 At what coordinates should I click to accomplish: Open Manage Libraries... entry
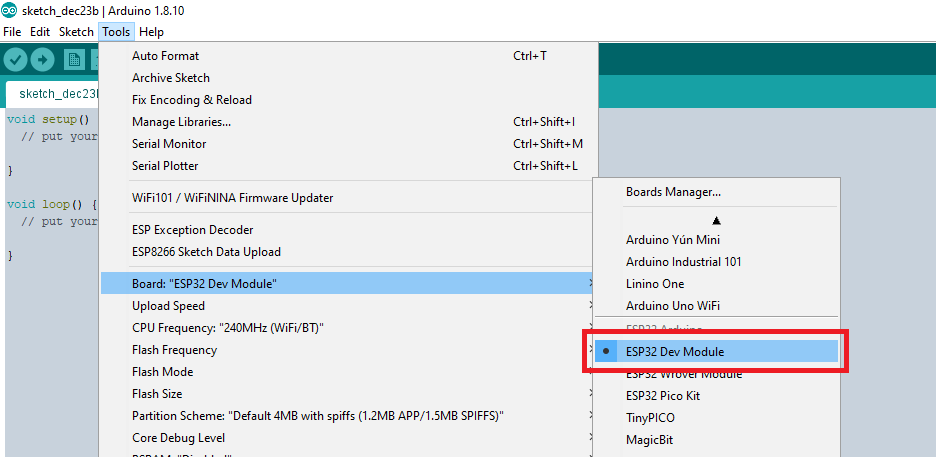pos(349,122)
